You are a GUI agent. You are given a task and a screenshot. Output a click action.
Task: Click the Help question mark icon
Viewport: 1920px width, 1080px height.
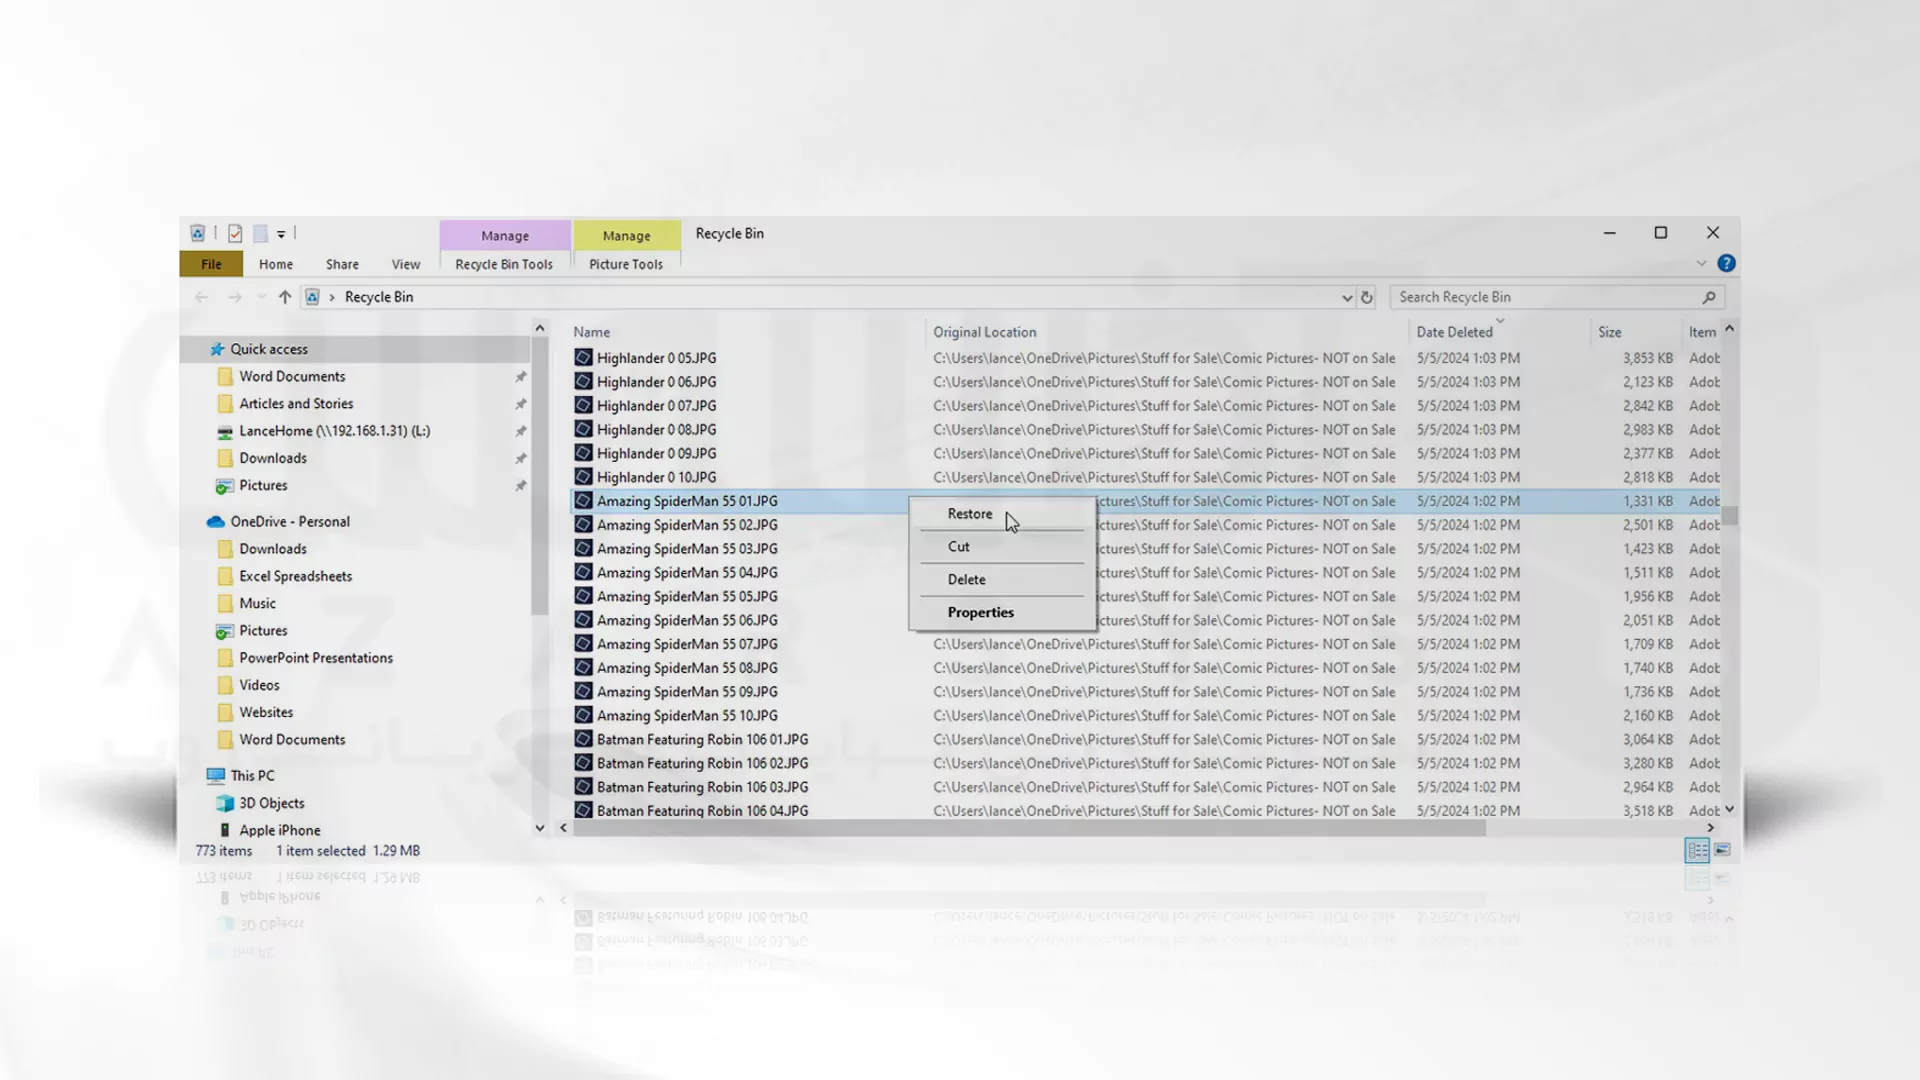pyautogui.click(x=1726, y=263)
